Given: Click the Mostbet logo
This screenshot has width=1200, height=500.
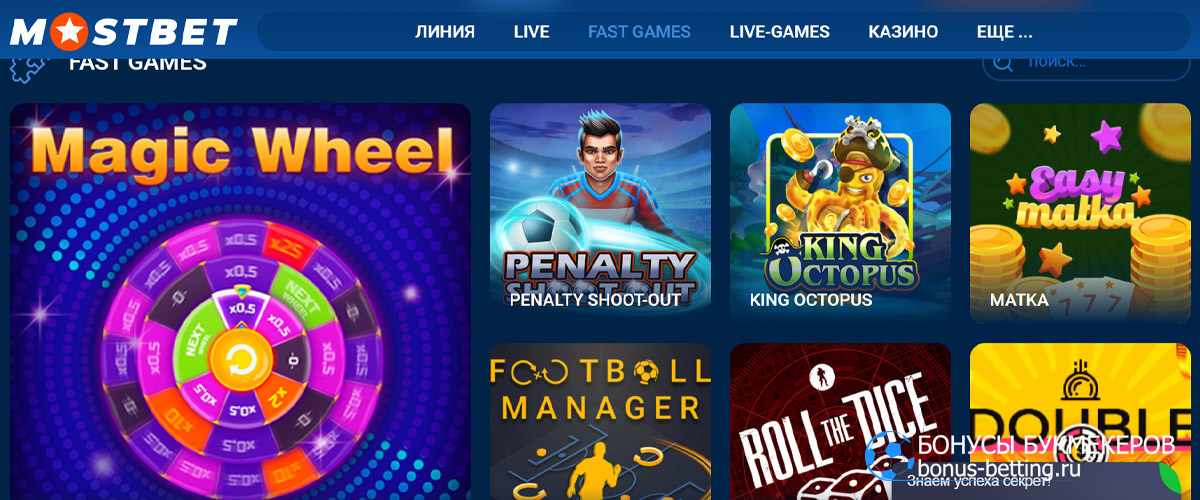Looking at the screenshot, I should (x=124, y=31).
